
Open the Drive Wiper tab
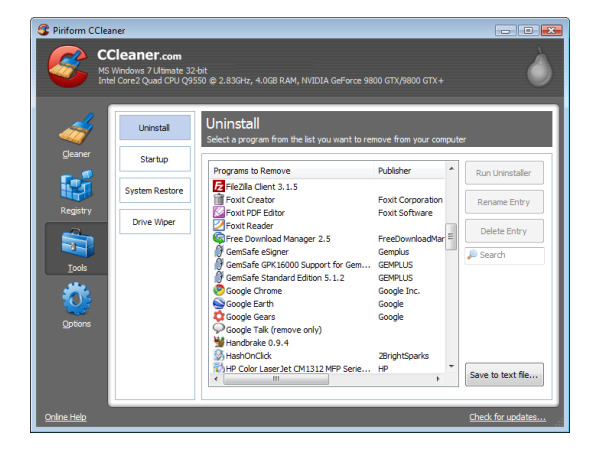pos(154,221)
